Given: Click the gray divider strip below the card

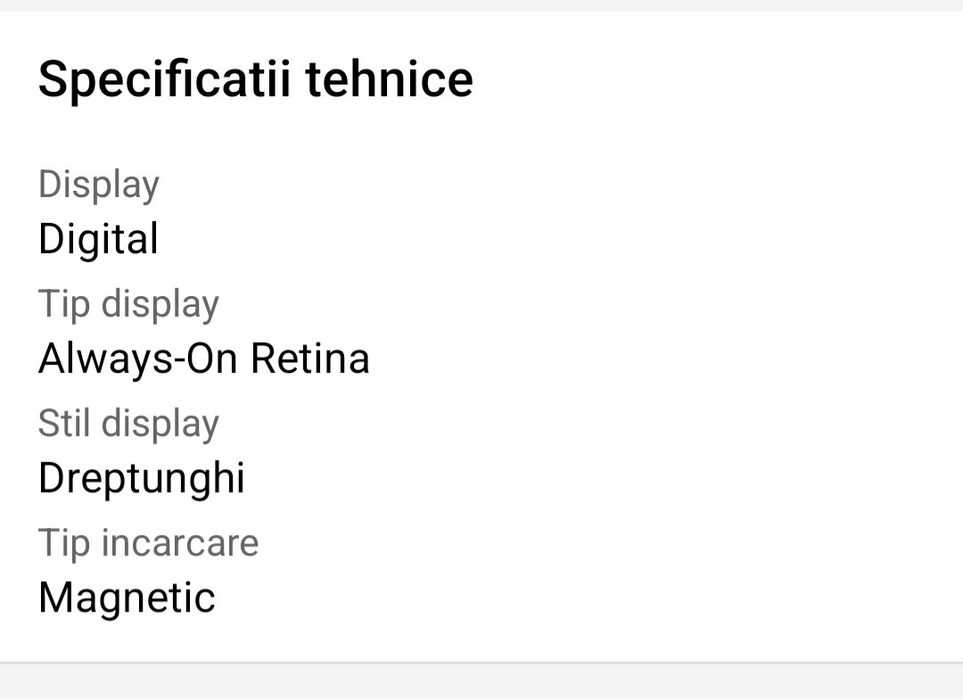Looking at the screenshot, I should pyautogui.click(x=481, y=682).
